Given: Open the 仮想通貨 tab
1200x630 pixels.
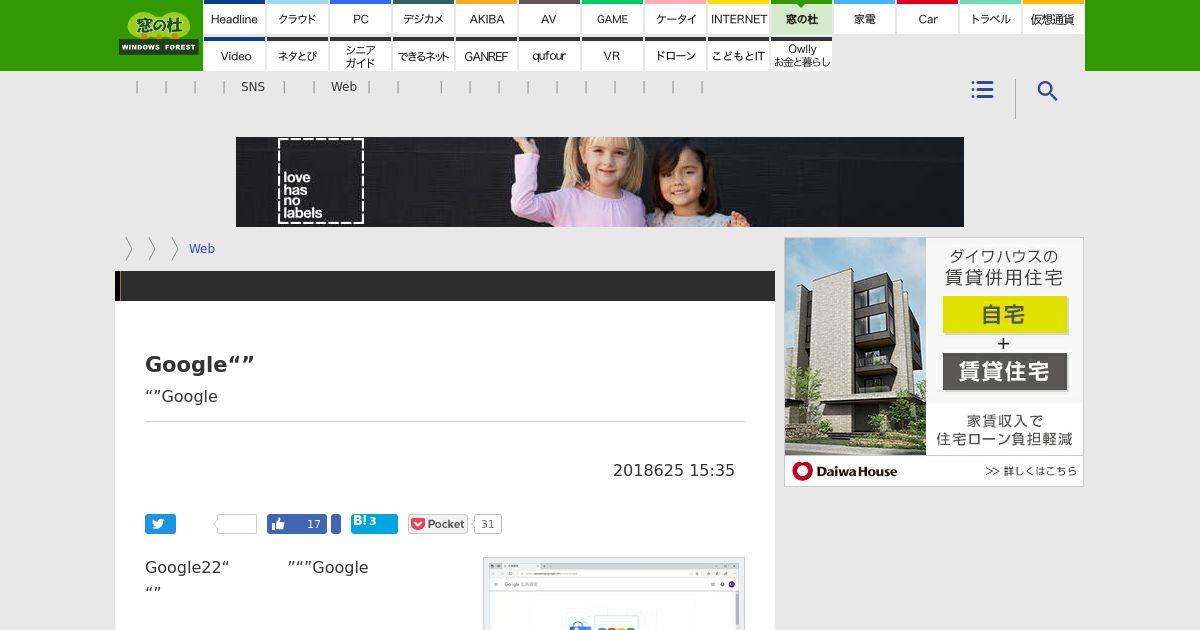Looking at the screenshot, I should pos(1053,18).
